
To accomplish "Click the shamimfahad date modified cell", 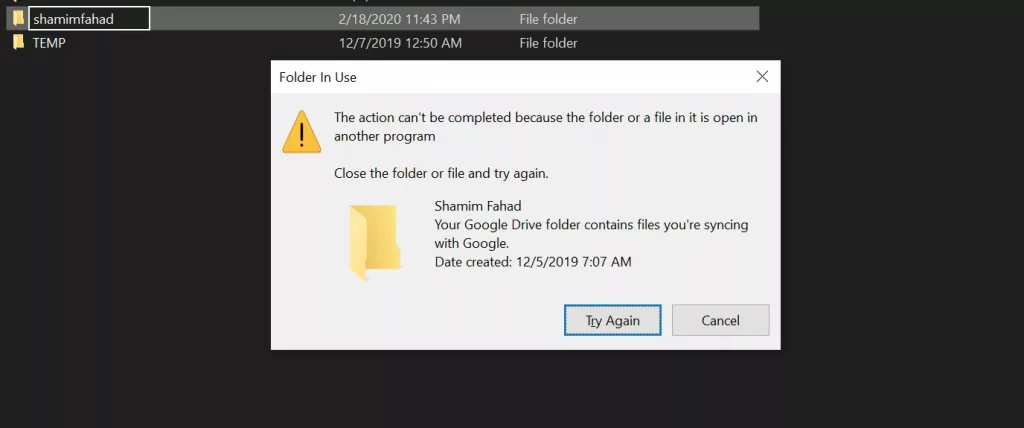I will click(400, 19).
